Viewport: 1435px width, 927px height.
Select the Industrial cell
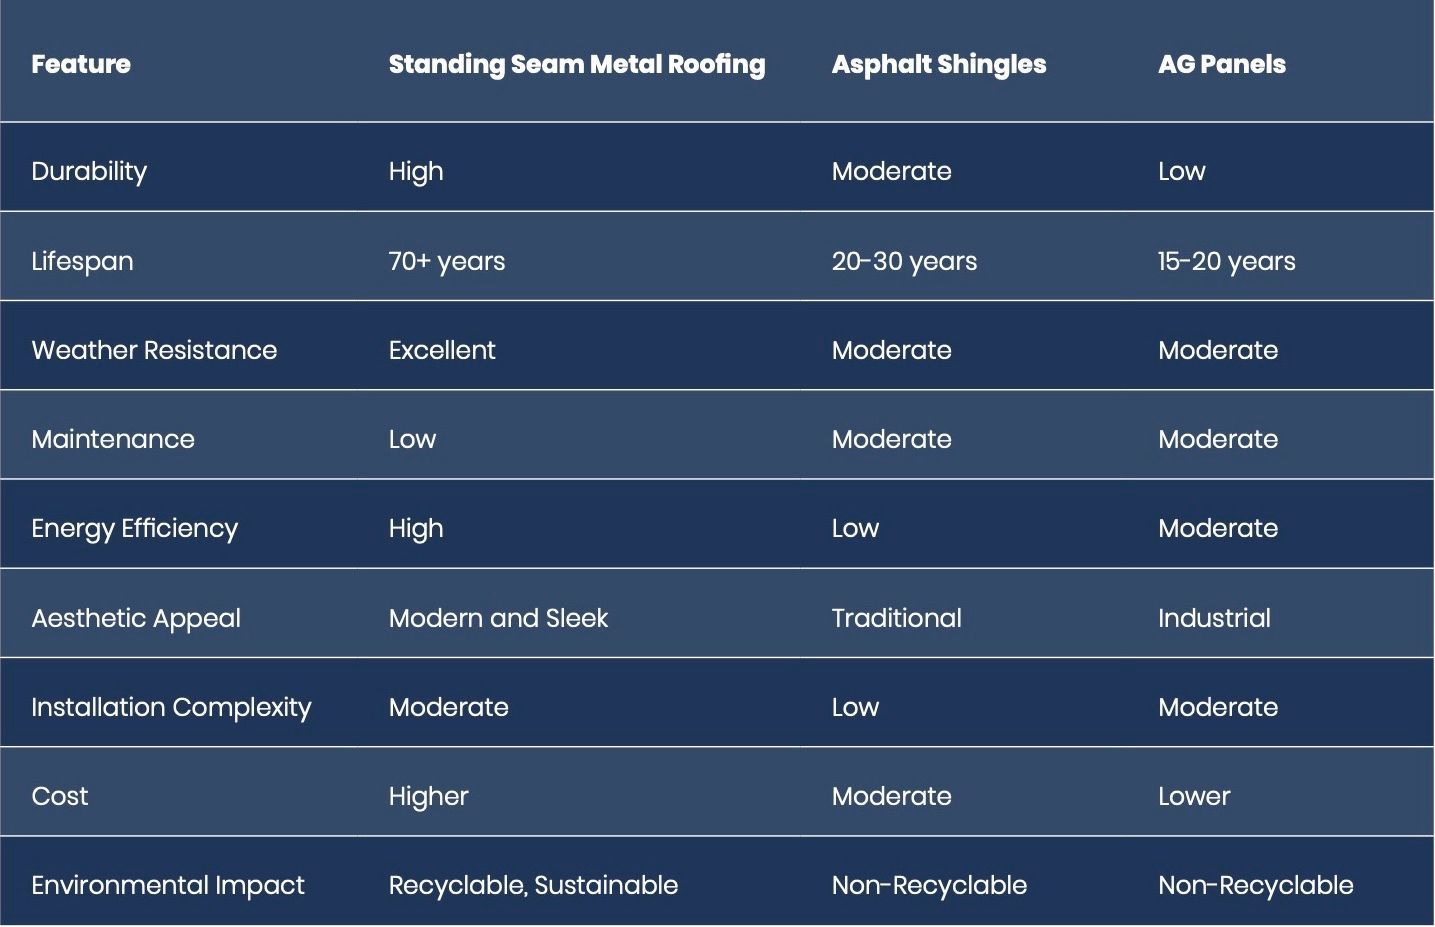1215,618
